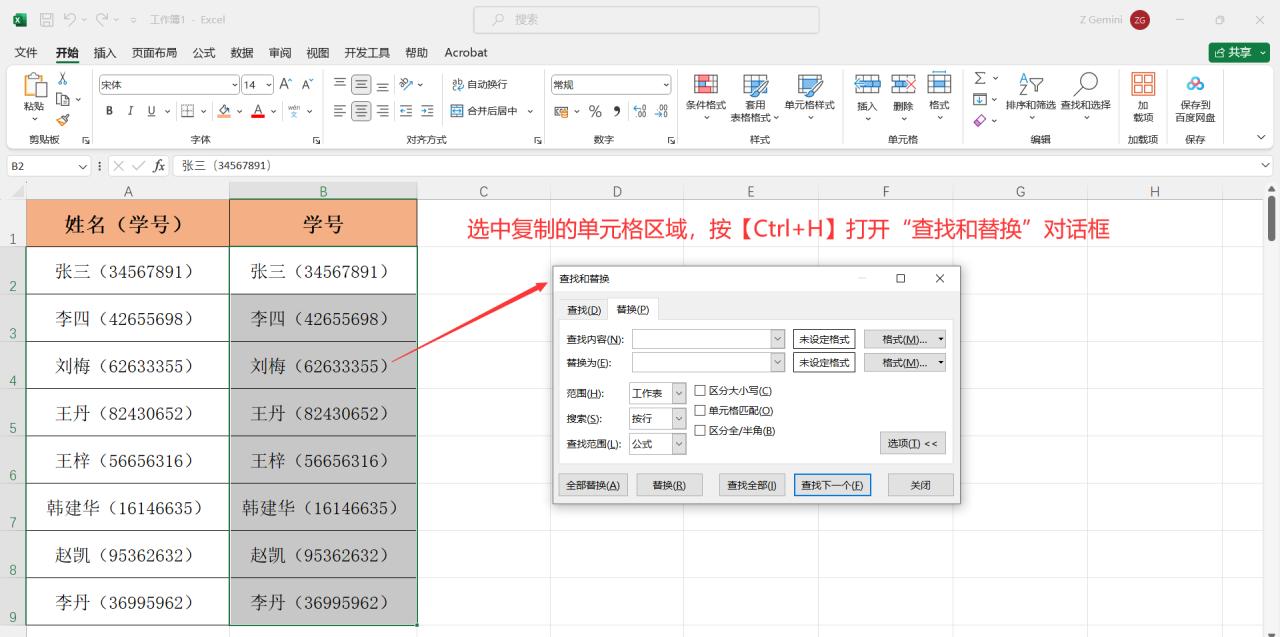
Task: Click the Paste clipboard icon
Action: (34, 86)
